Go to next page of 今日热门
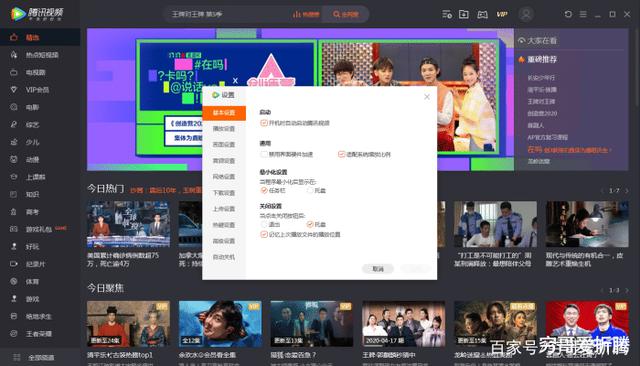640x366 pixels. pyautogui.click(x=627, y=191)
